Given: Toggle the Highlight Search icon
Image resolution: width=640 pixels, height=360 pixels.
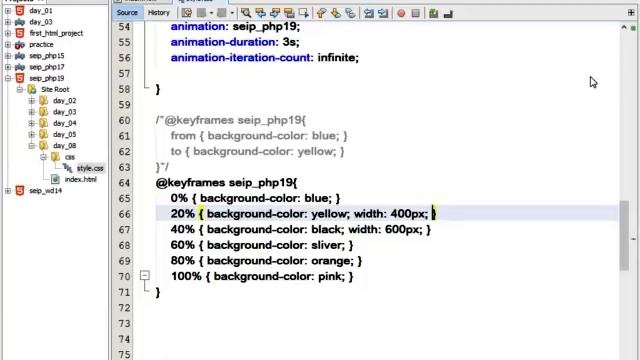Looking at the screenshot, I should click(x=289, y=13).
